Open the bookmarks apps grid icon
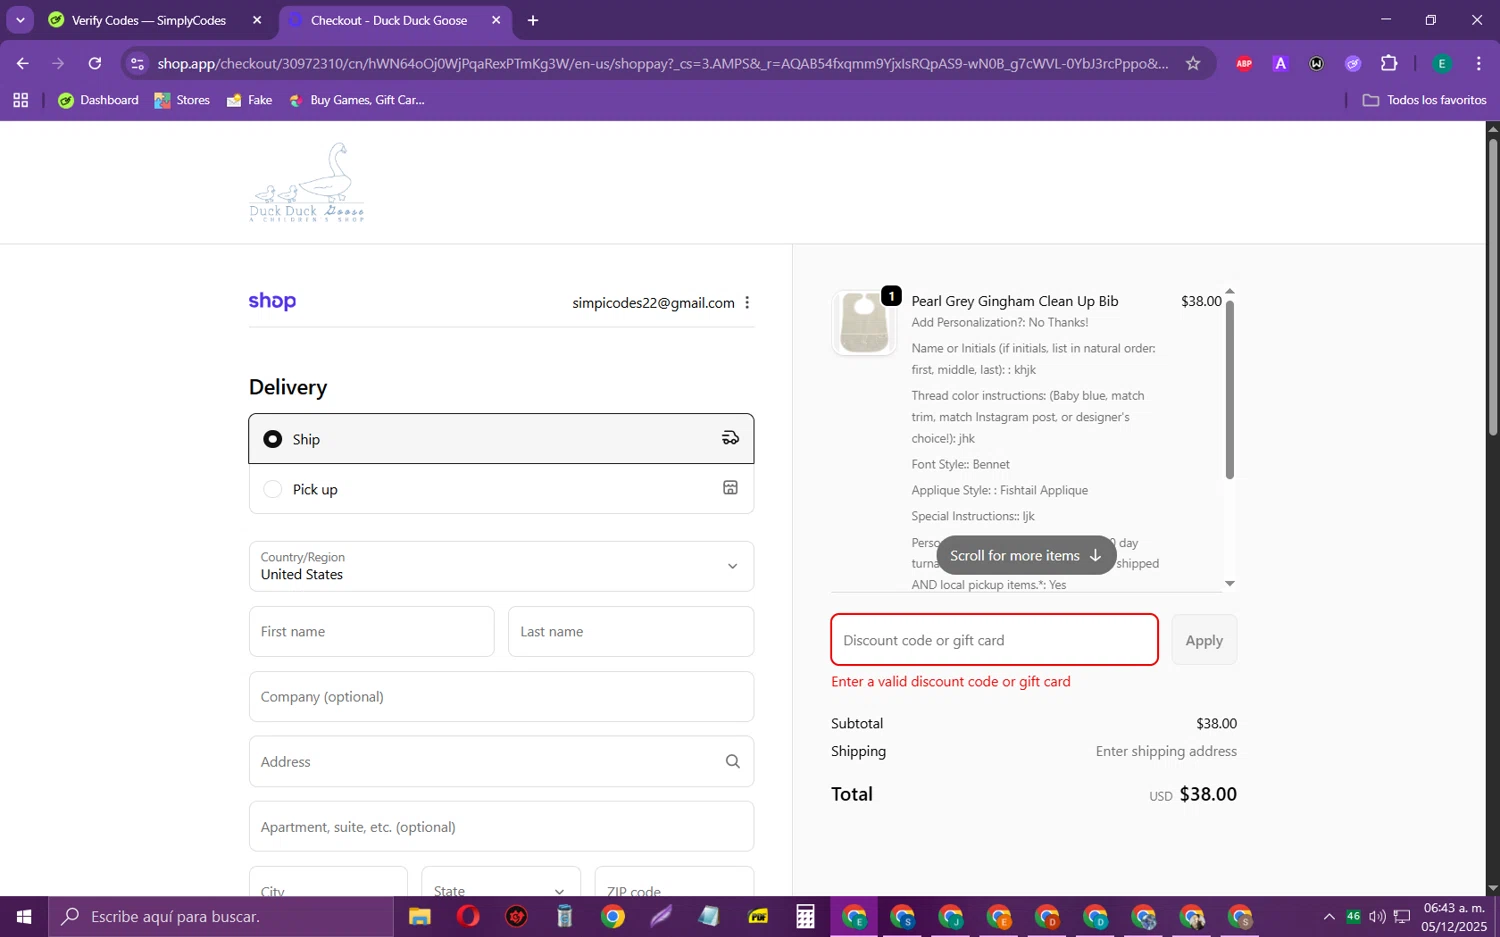Image resolution: width=1500 pixels, height=937 pixels. [21, 100]
